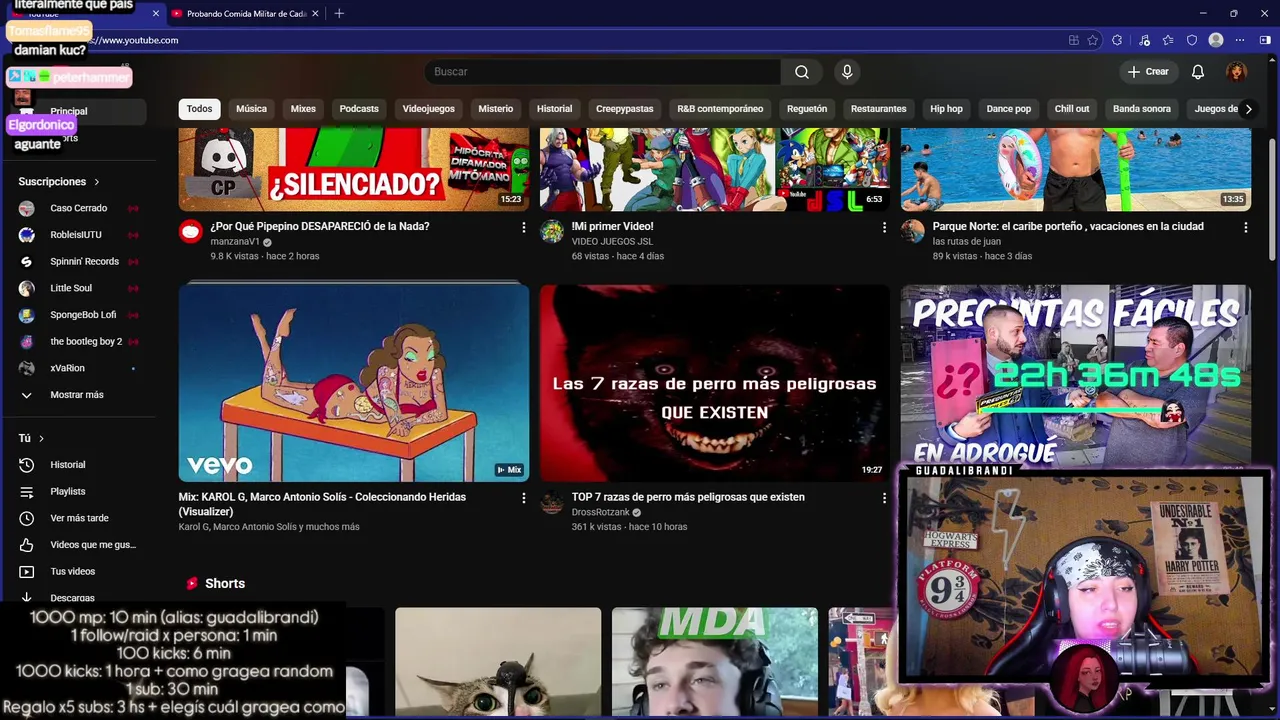Open Ver más tarde in sidebar
Screen dimensions: 1280x720
pos(80,518)
